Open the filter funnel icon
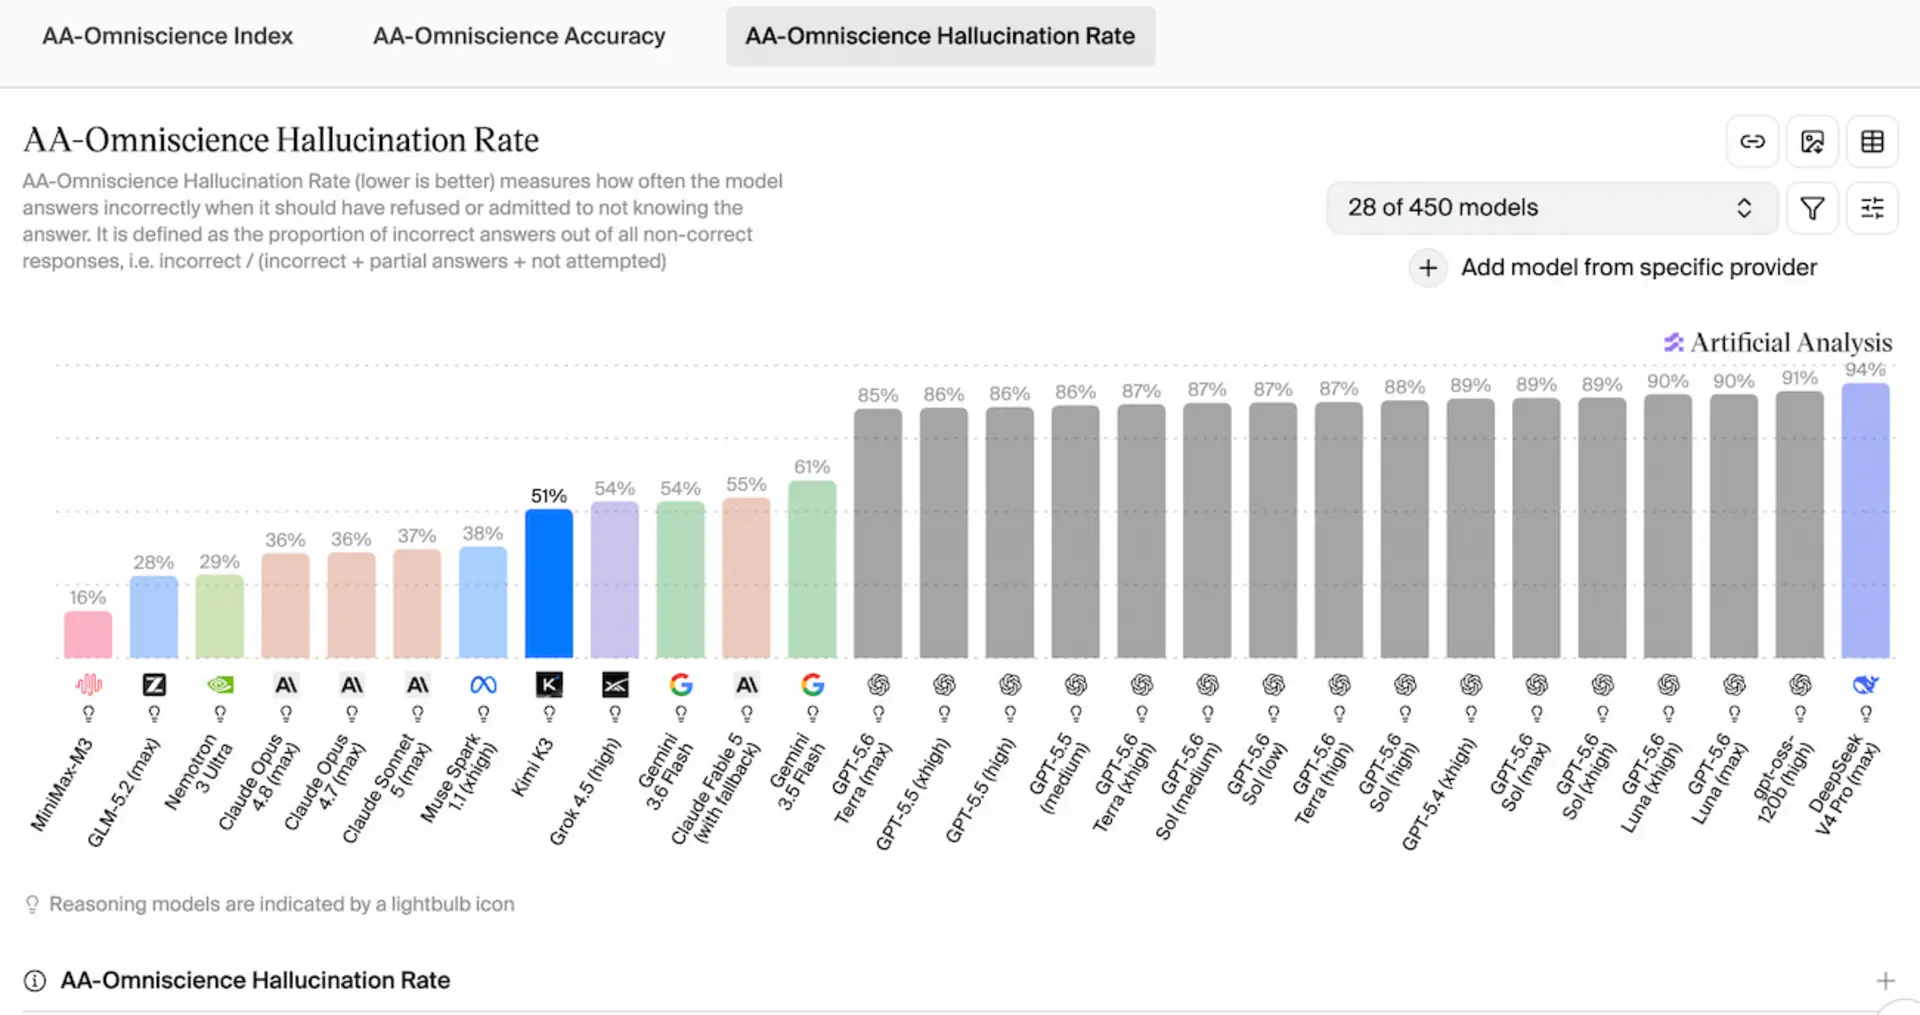Image resolution: width=1920 pixels, height=1015 pixels. tap(1812, 208)
